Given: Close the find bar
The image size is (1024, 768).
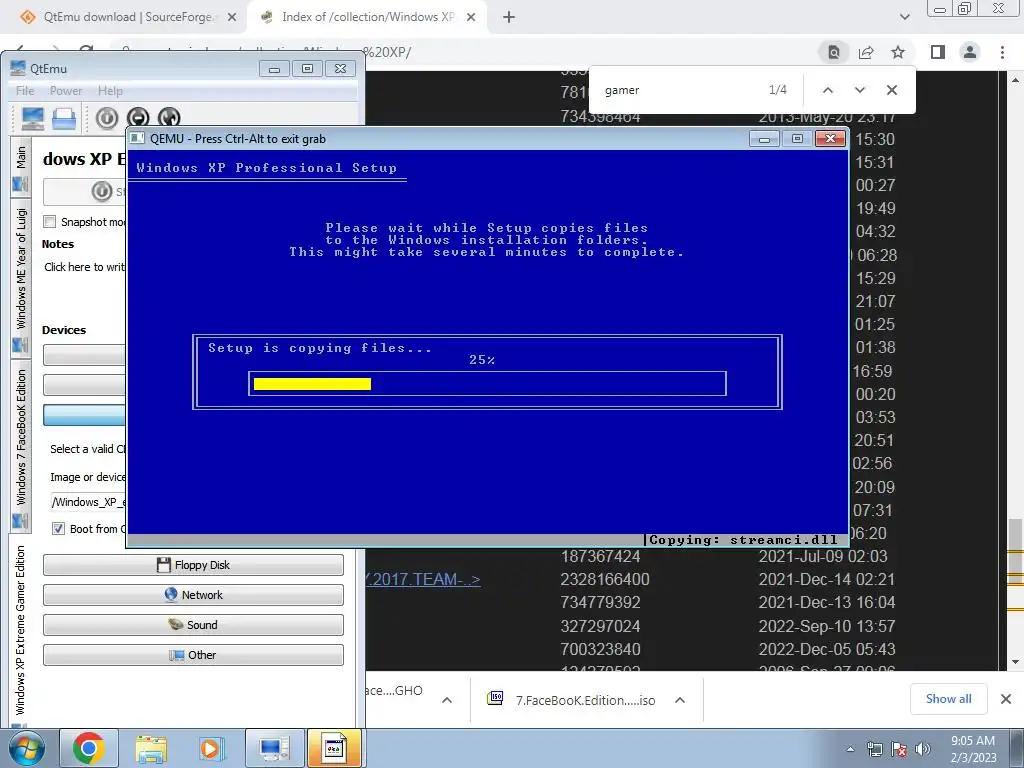Looking at the screenshot, I should point(891,90).
